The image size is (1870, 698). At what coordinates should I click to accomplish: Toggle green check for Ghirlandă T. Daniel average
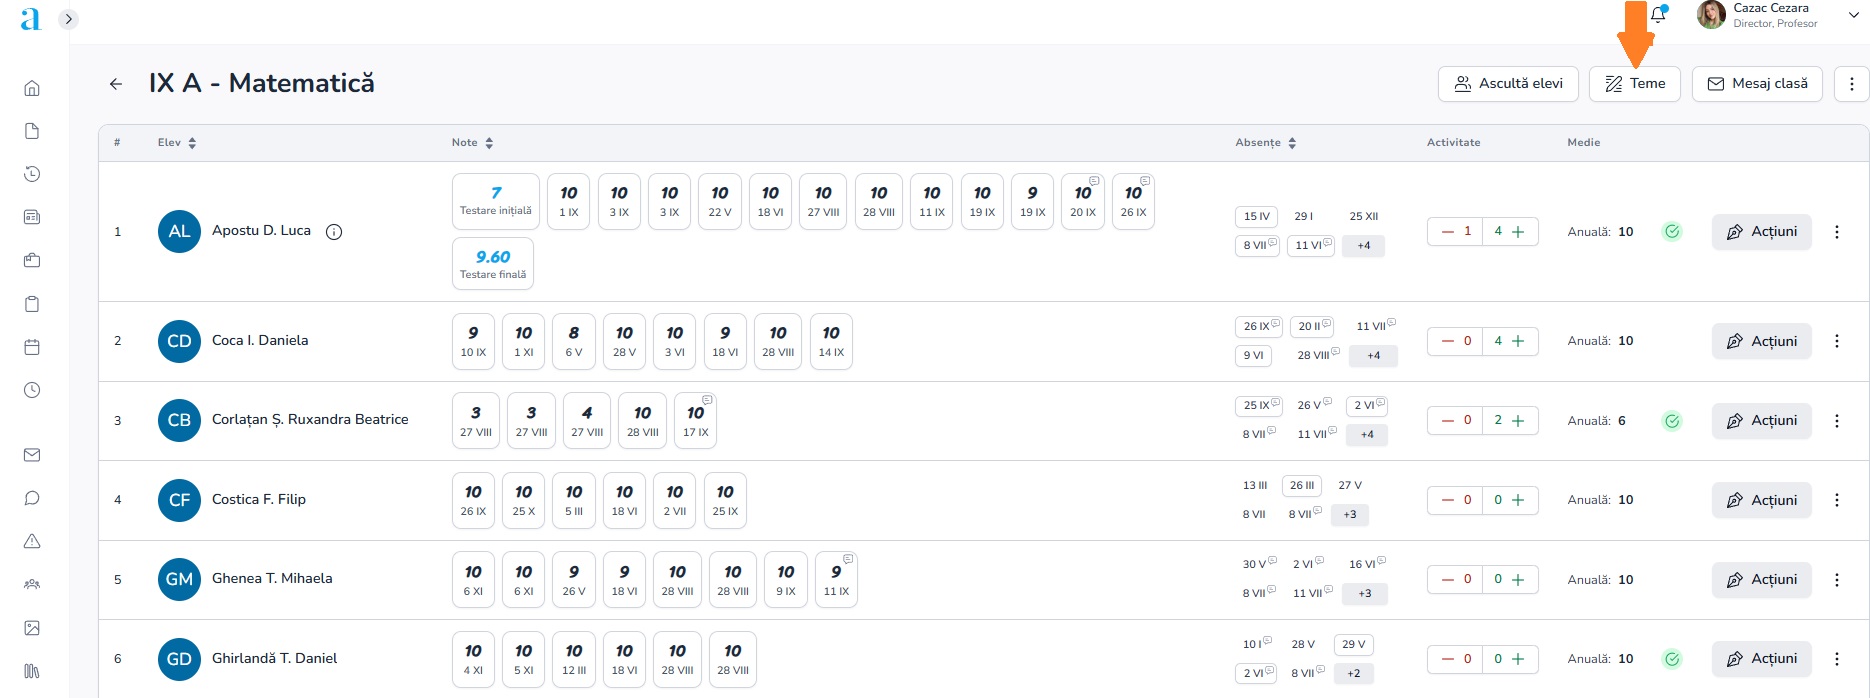[x=1671, y=659]
